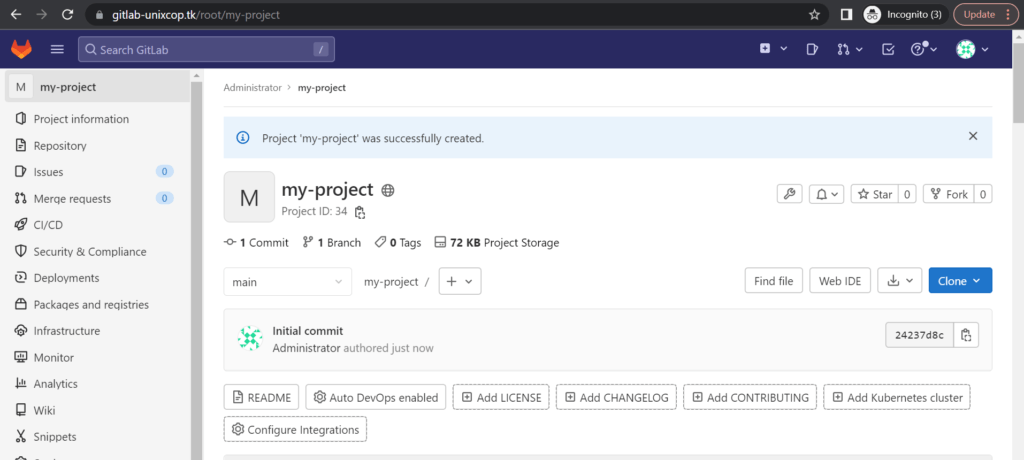Open the Web IDE
This screenshot has width=1024, height=460.
pos(840,280)
